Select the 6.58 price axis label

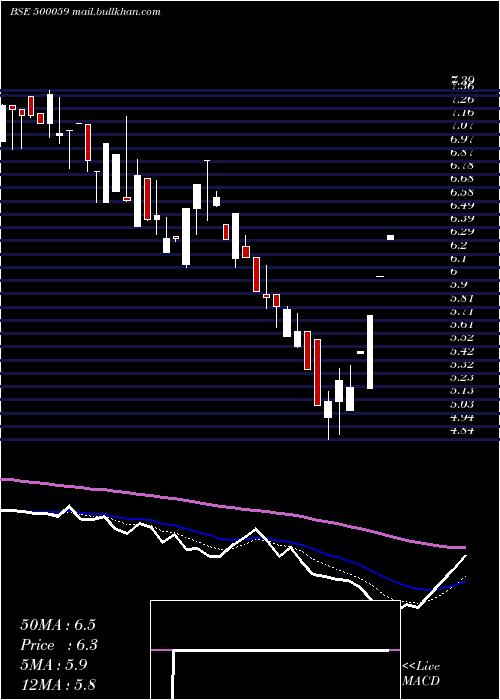(x=462, y=192)
